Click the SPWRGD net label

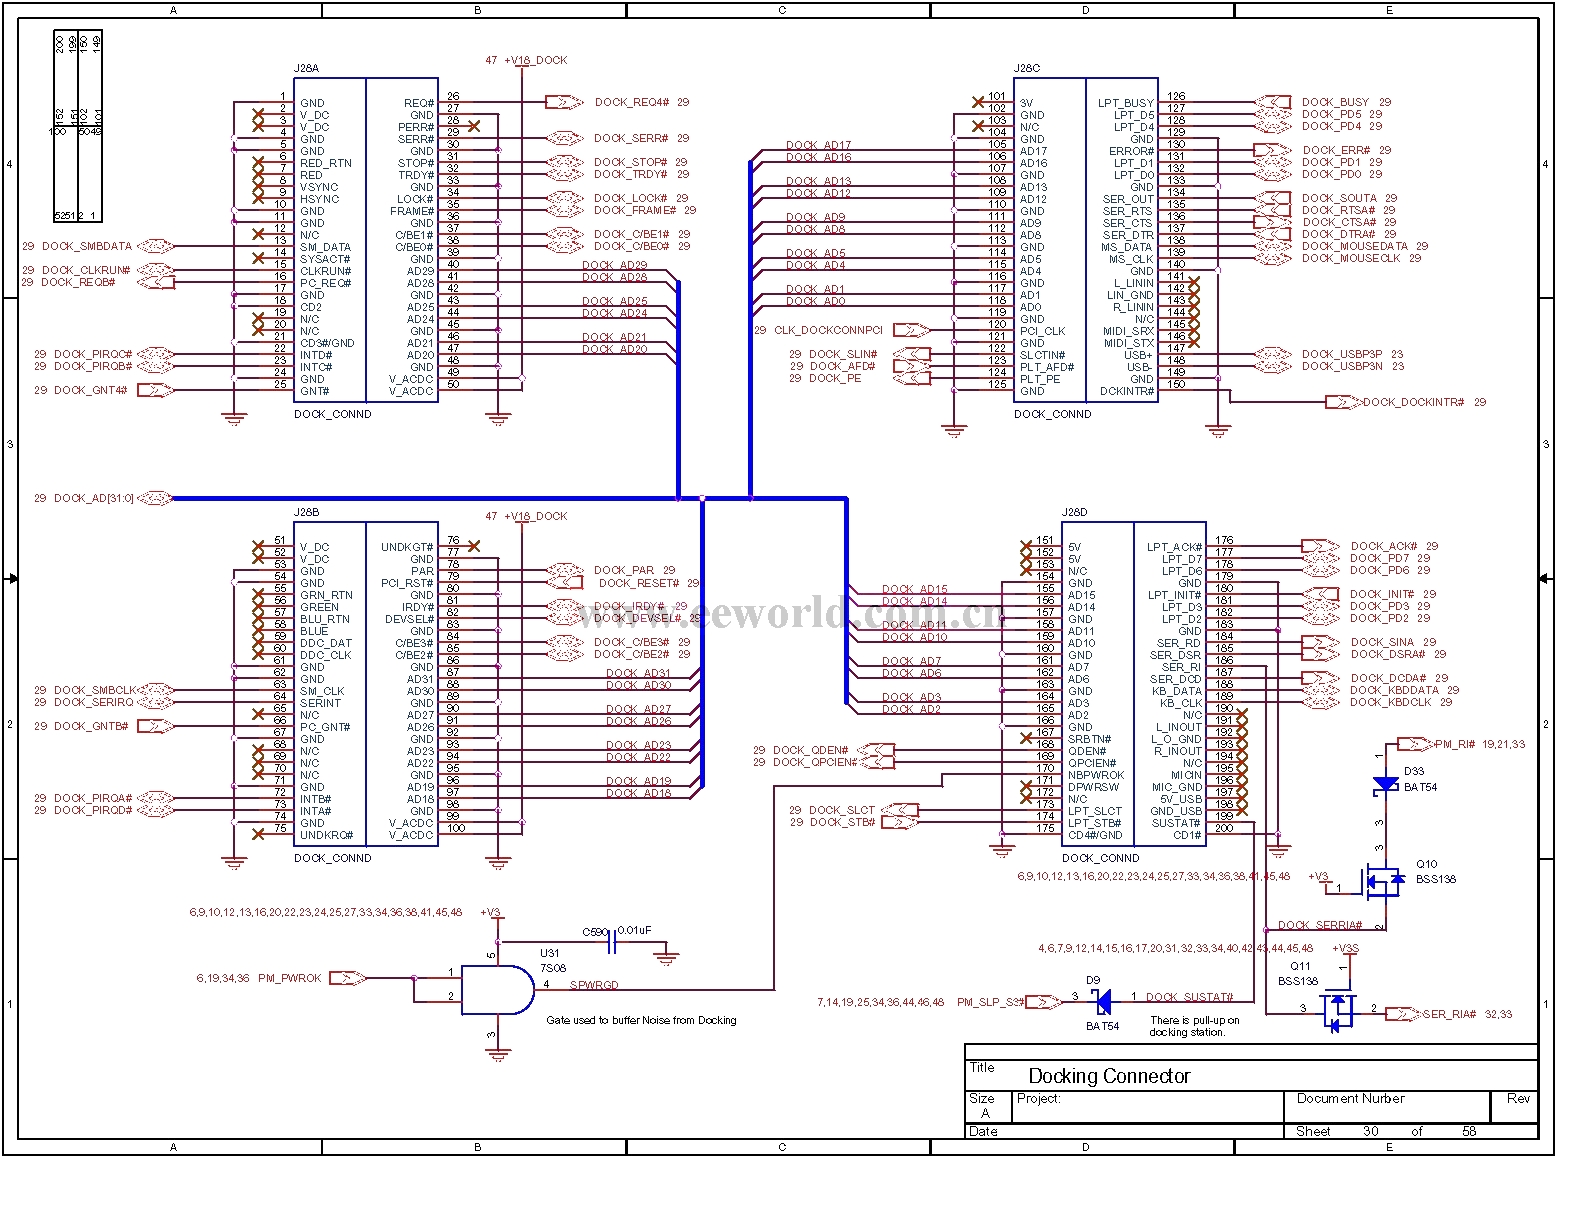pos(594,985)
